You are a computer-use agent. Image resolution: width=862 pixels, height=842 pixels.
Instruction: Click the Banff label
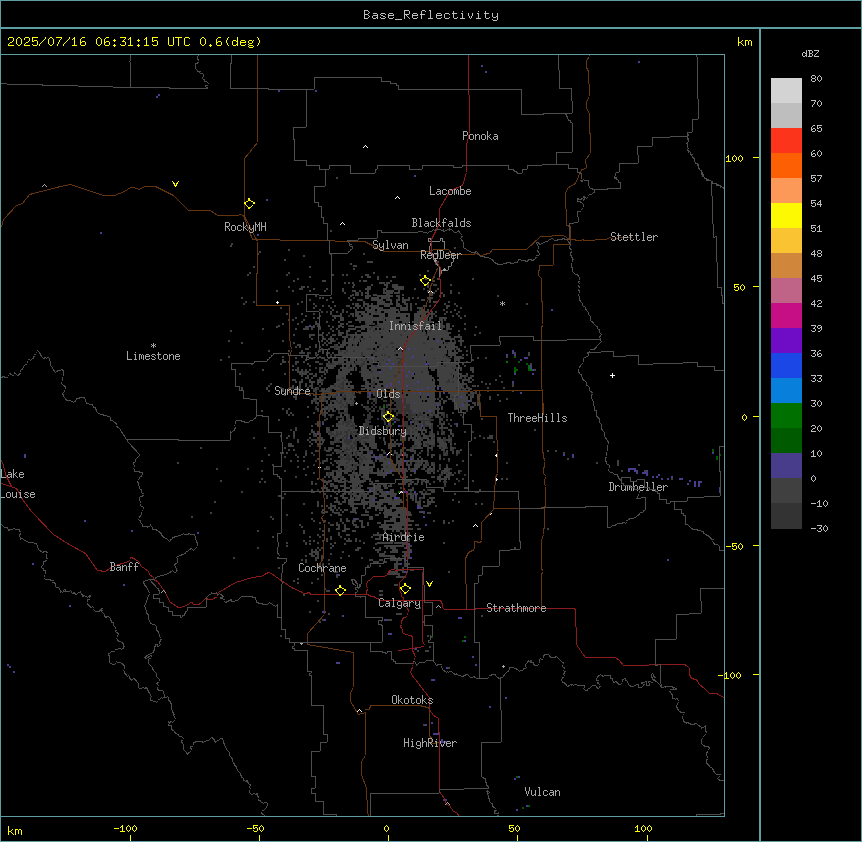click(124, 567)
